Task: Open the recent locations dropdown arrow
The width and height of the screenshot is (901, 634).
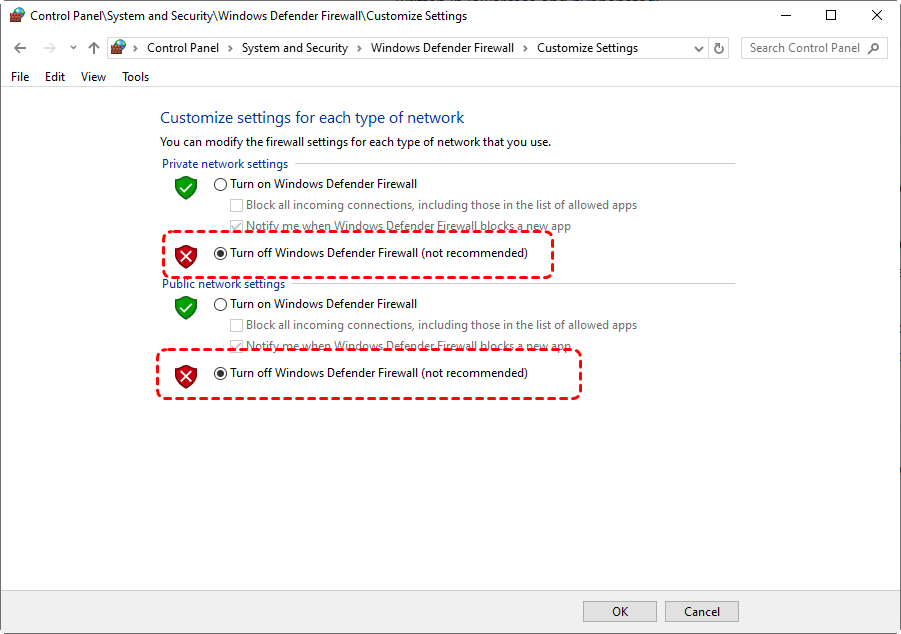Action: point(73,48)
